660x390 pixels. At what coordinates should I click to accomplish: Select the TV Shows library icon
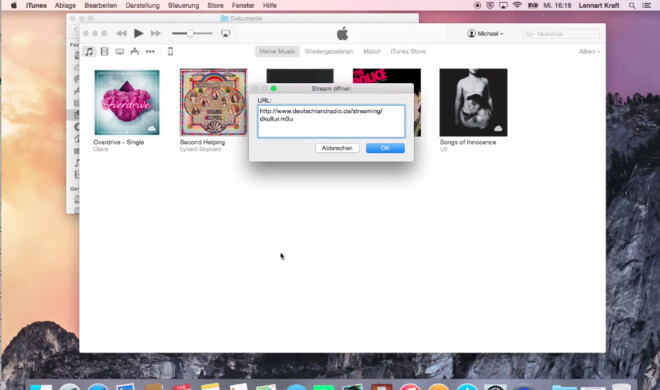[120, 51]
